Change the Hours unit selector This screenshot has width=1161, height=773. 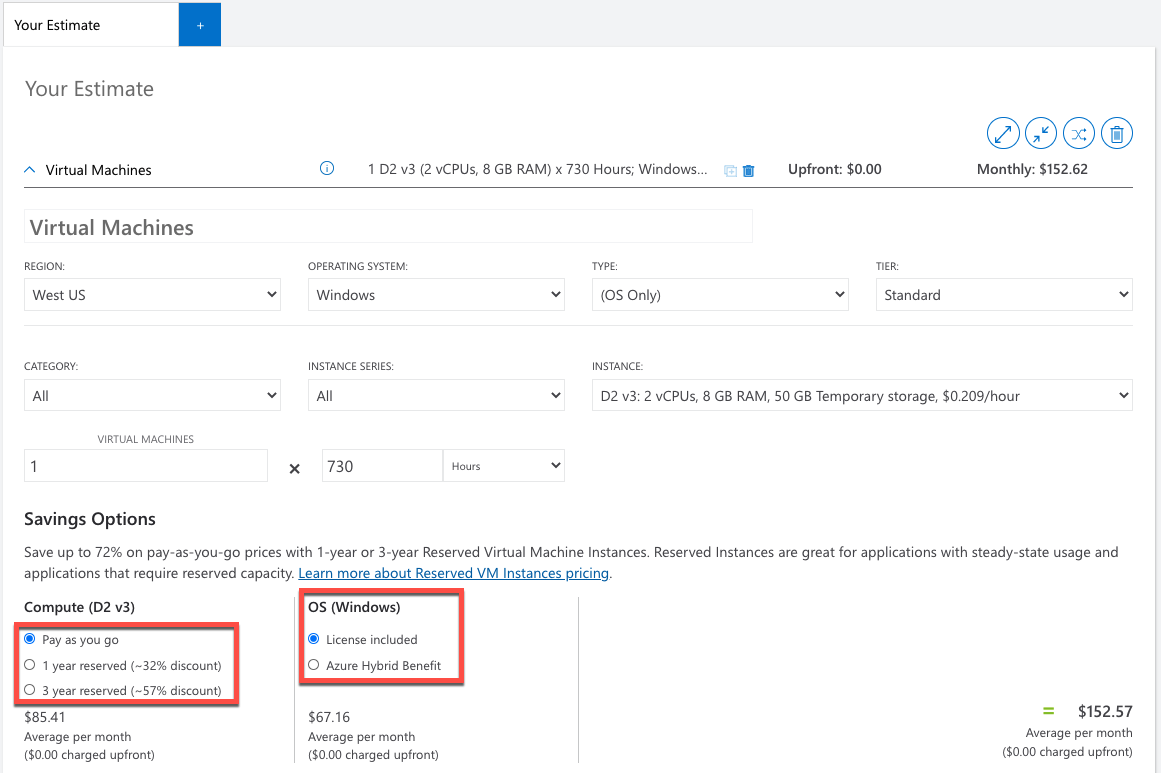pos(503,465)
